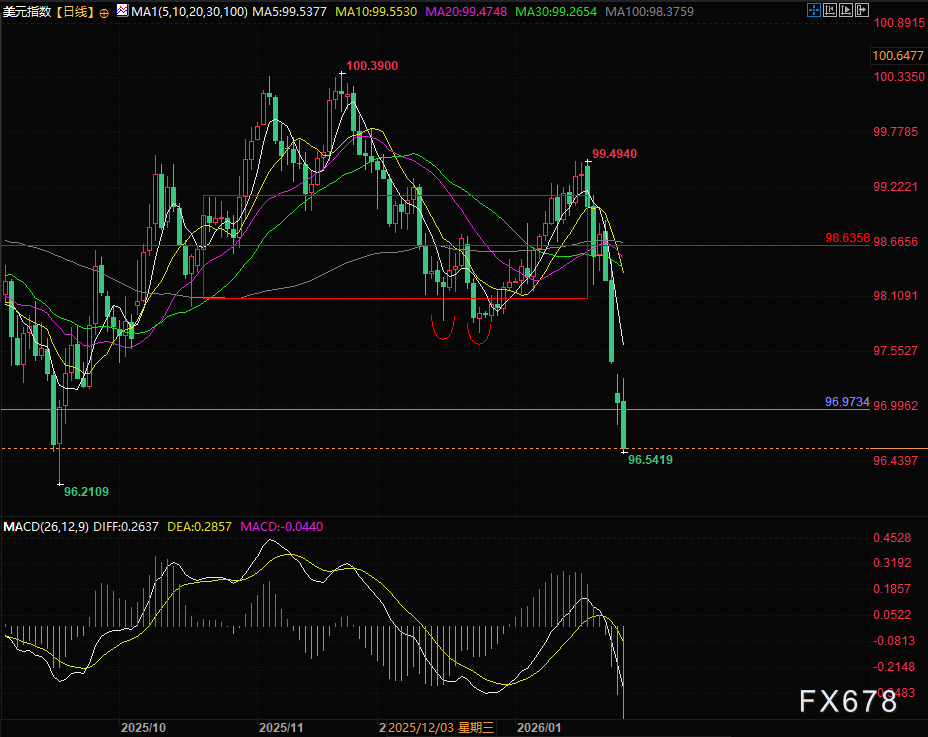
Task: Open the MA indicator chart icon
Action: (121, 12)
